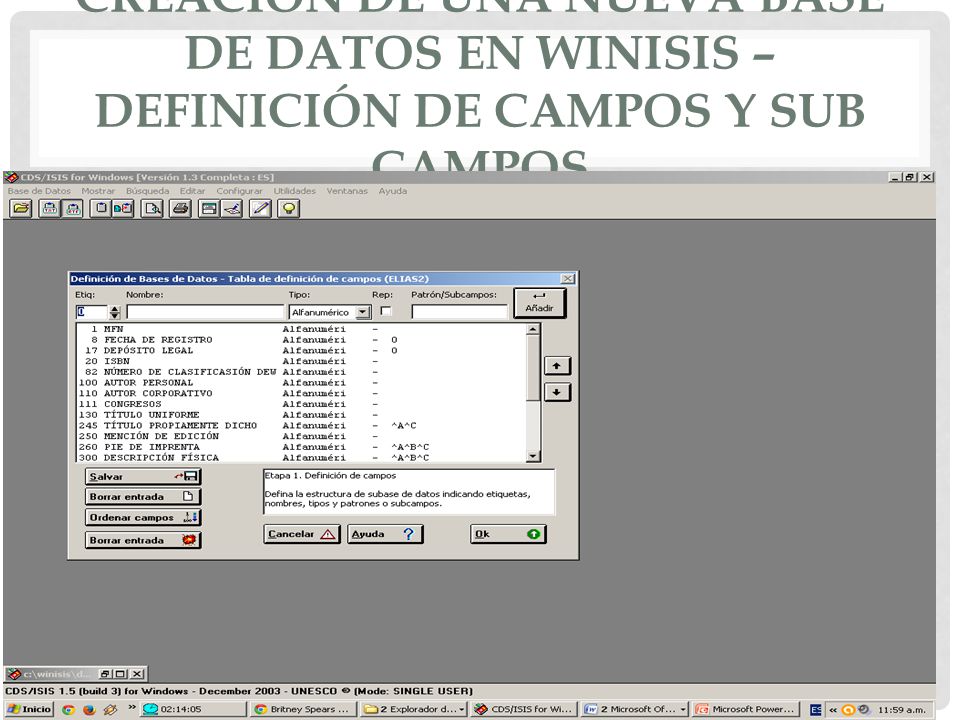This screenshot has width=960, height=720.
Task: Click Chrome icon in quick launch
Action: click(69, 710)
